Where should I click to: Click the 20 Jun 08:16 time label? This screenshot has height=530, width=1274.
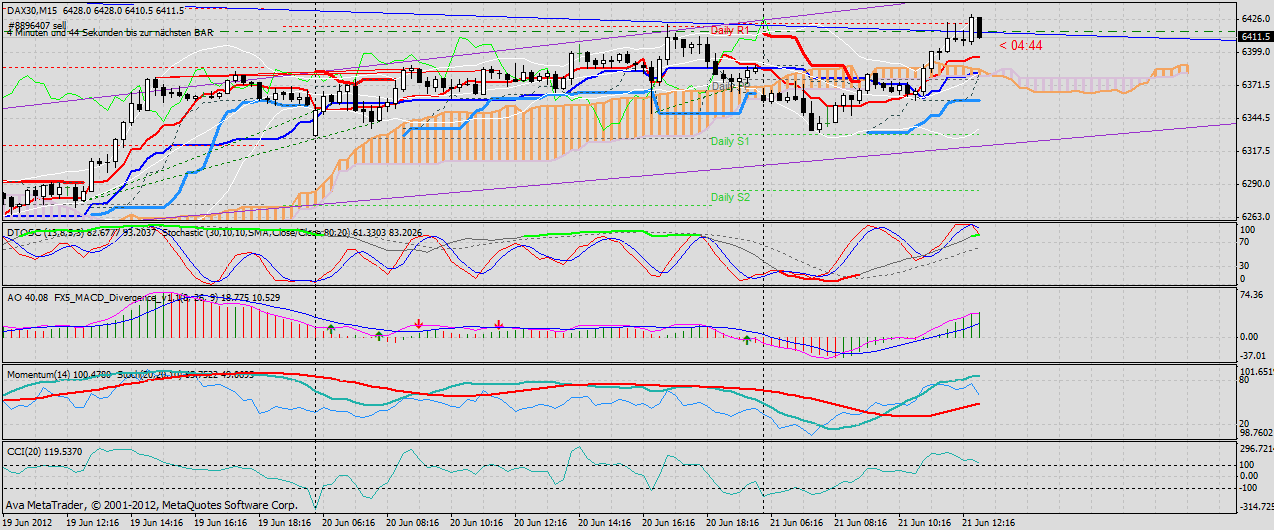[412, 522]
